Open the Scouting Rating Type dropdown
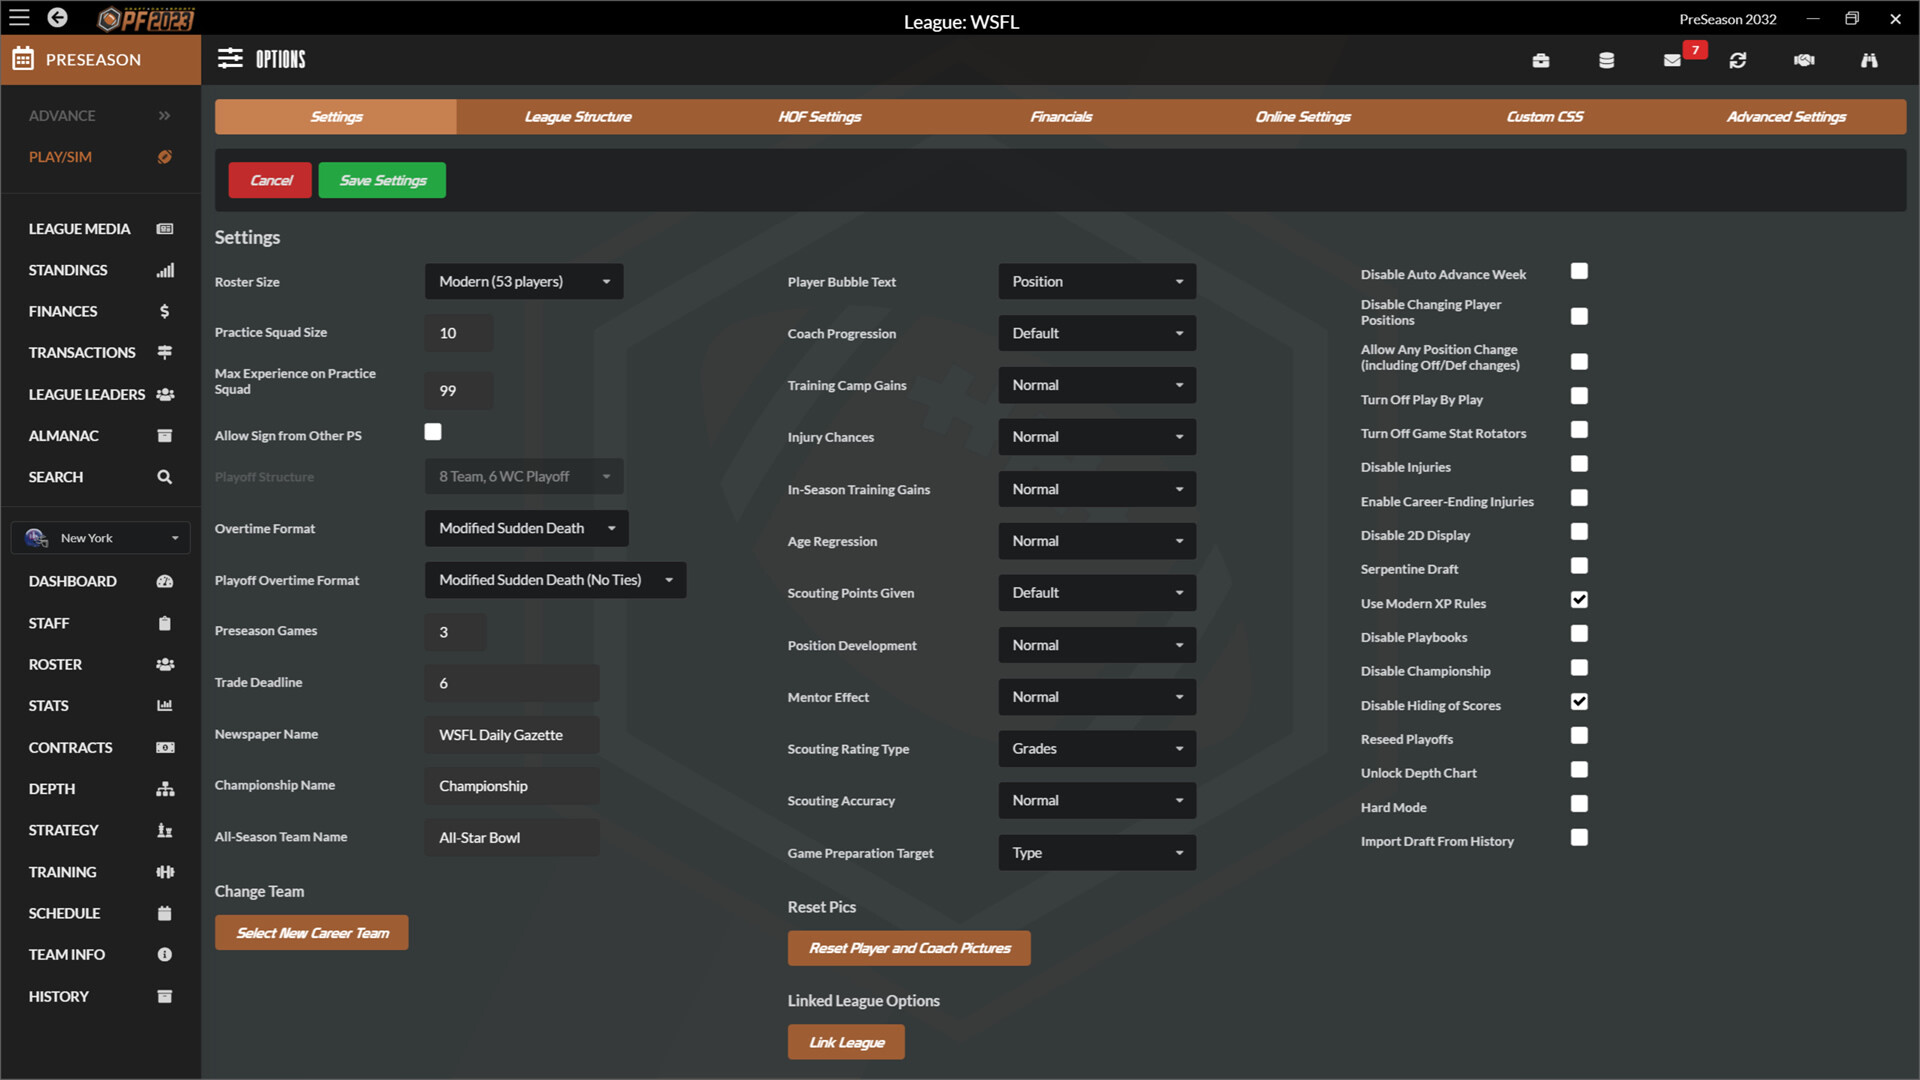1920x1080 pixels. point(1096,748)
